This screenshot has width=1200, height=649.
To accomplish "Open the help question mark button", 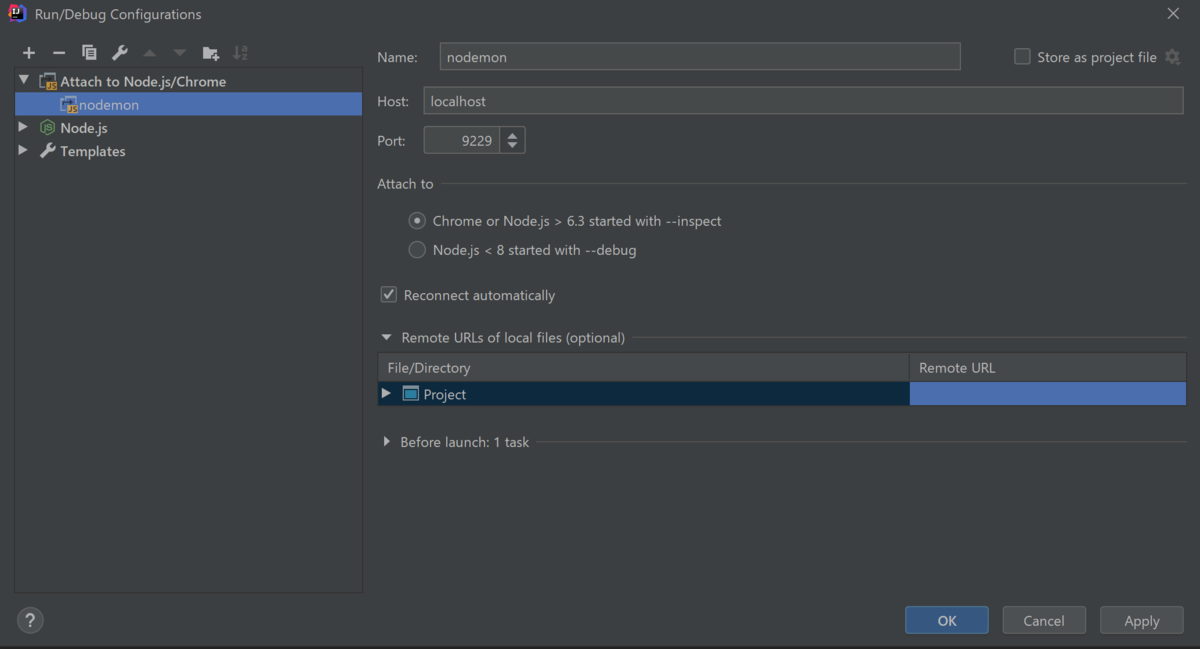I will (31, 620).
